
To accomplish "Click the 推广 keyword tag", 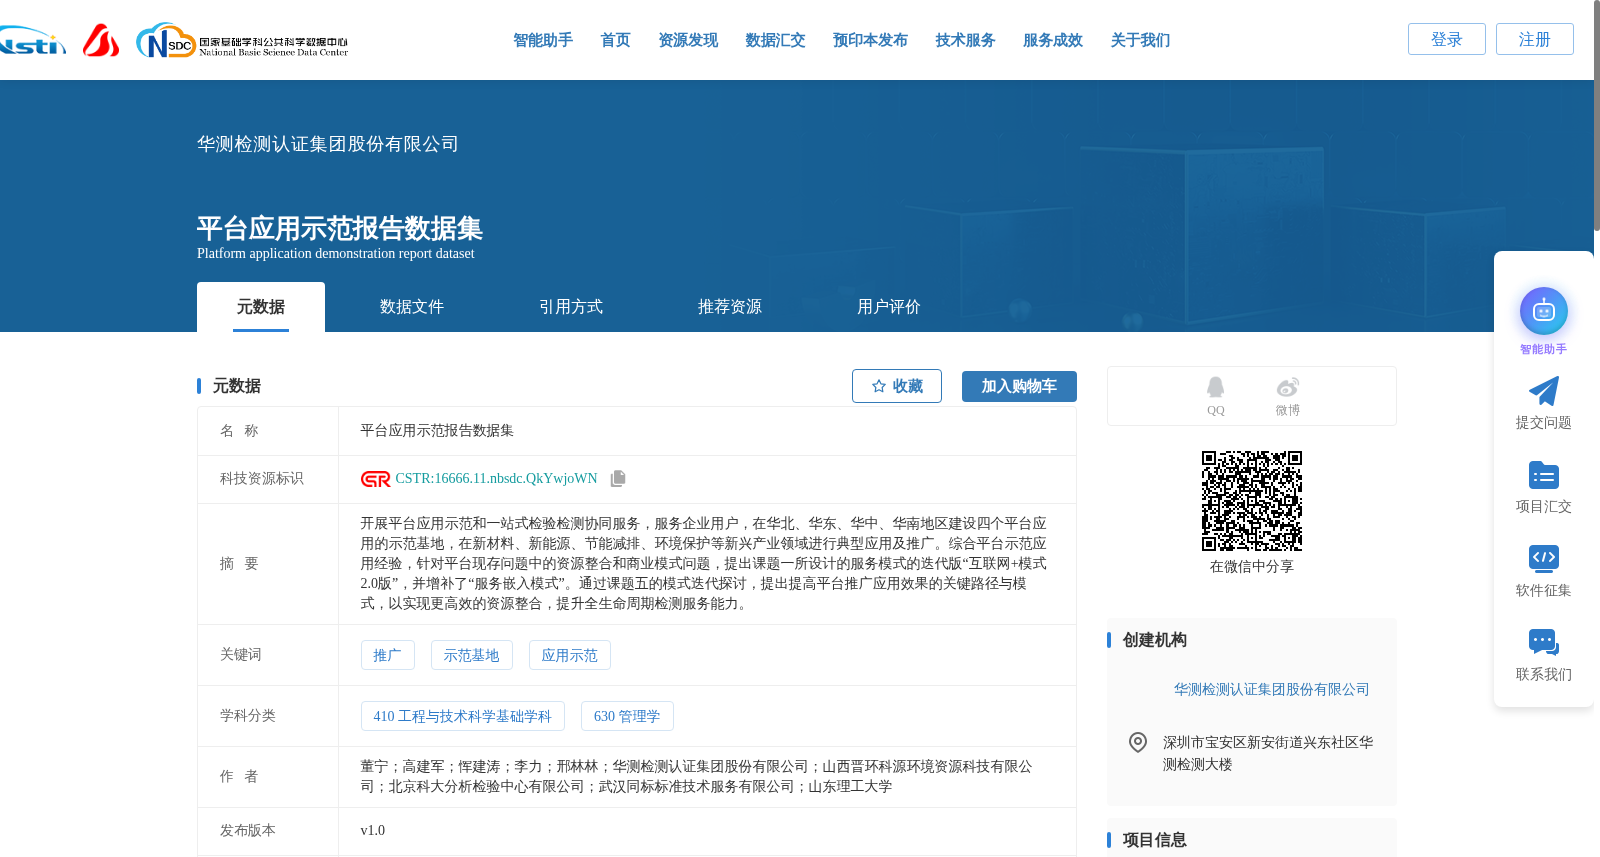I will click(x=387, y=655).
